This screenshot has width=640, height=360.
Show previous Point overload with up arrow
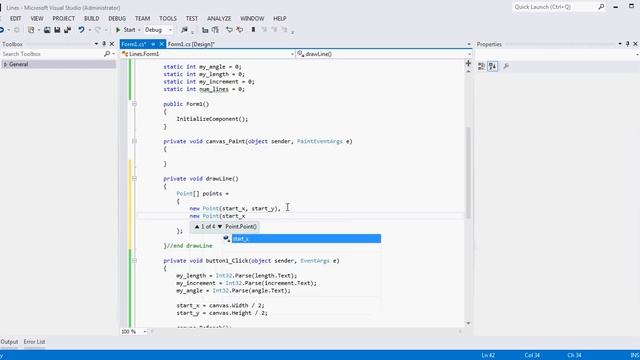(x=197, y=227)
